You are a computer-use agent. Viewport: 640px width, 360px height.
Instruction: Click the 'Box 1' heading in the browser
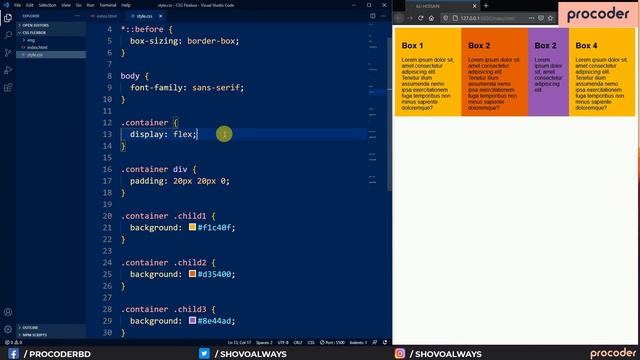(412, 46)
